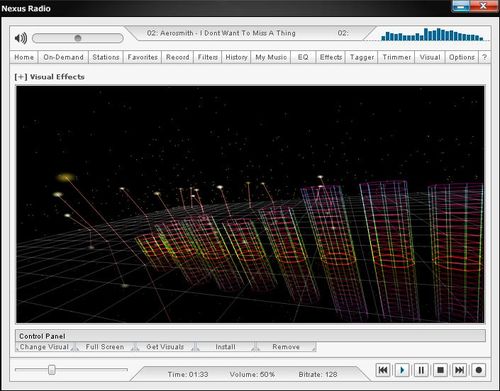Minimize the Nexus Radio window
The image size is (500, 391).
click(x=461, y=6)
